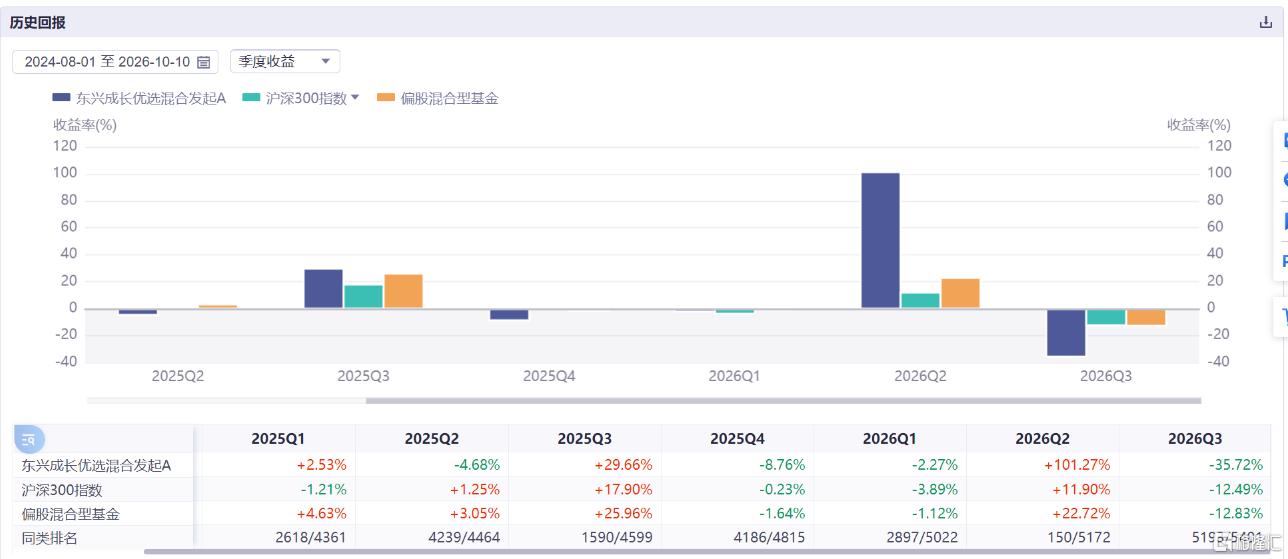Click the teal 沪深300指数 legend marker
This screenshot has width=1288, height=559.
(251, 98)
